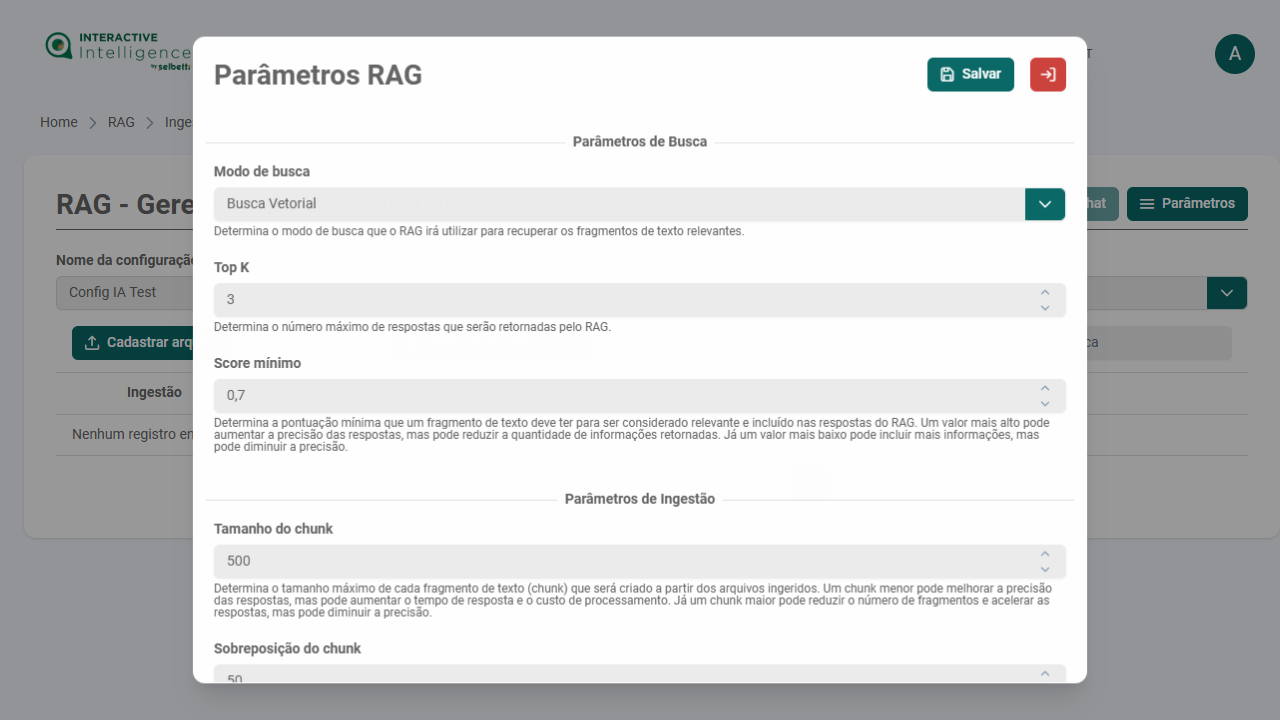Click the 'Modo de busca' label

pyautogui.click(x=262, y=172)
